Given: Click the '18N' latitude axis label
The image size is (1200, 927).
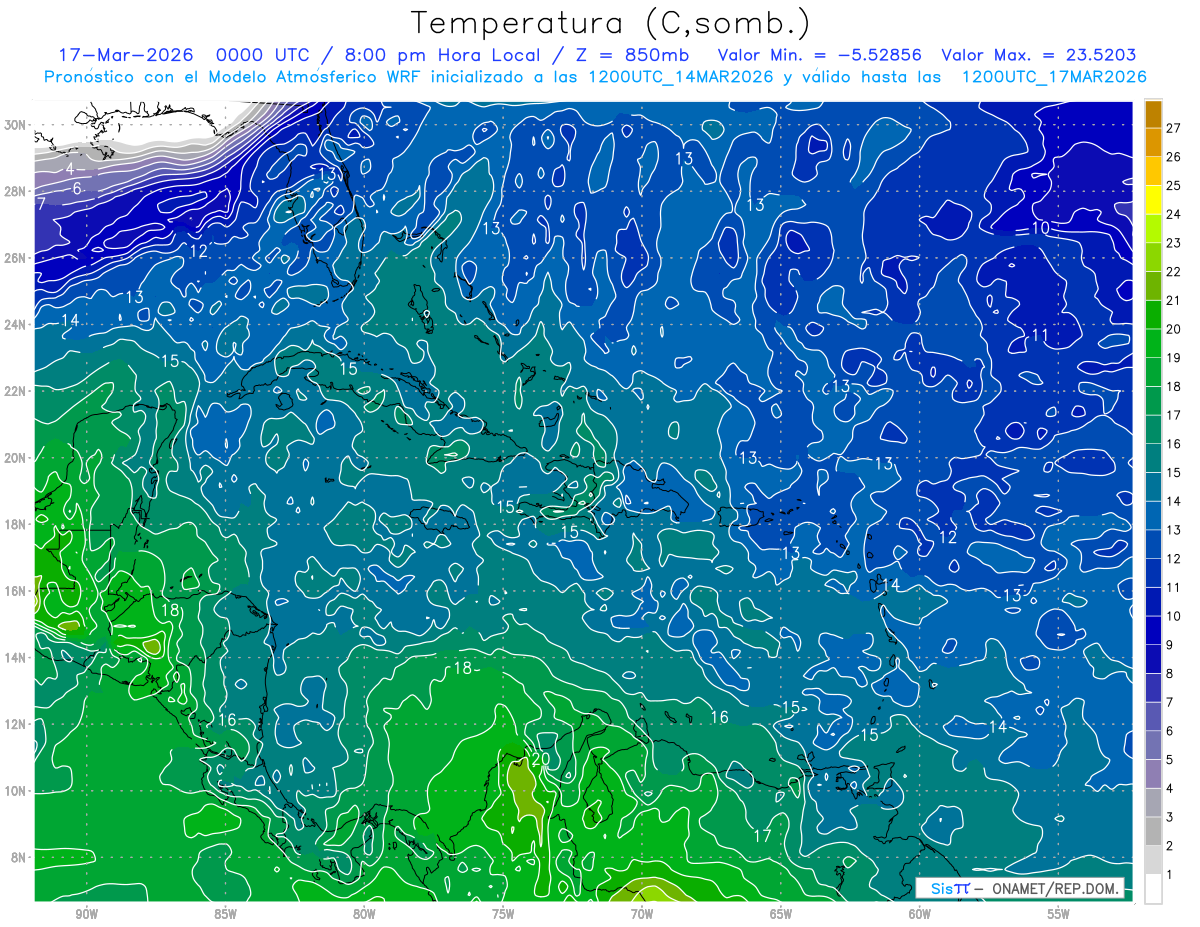Looking at the screenshot, I should (16, 524).
